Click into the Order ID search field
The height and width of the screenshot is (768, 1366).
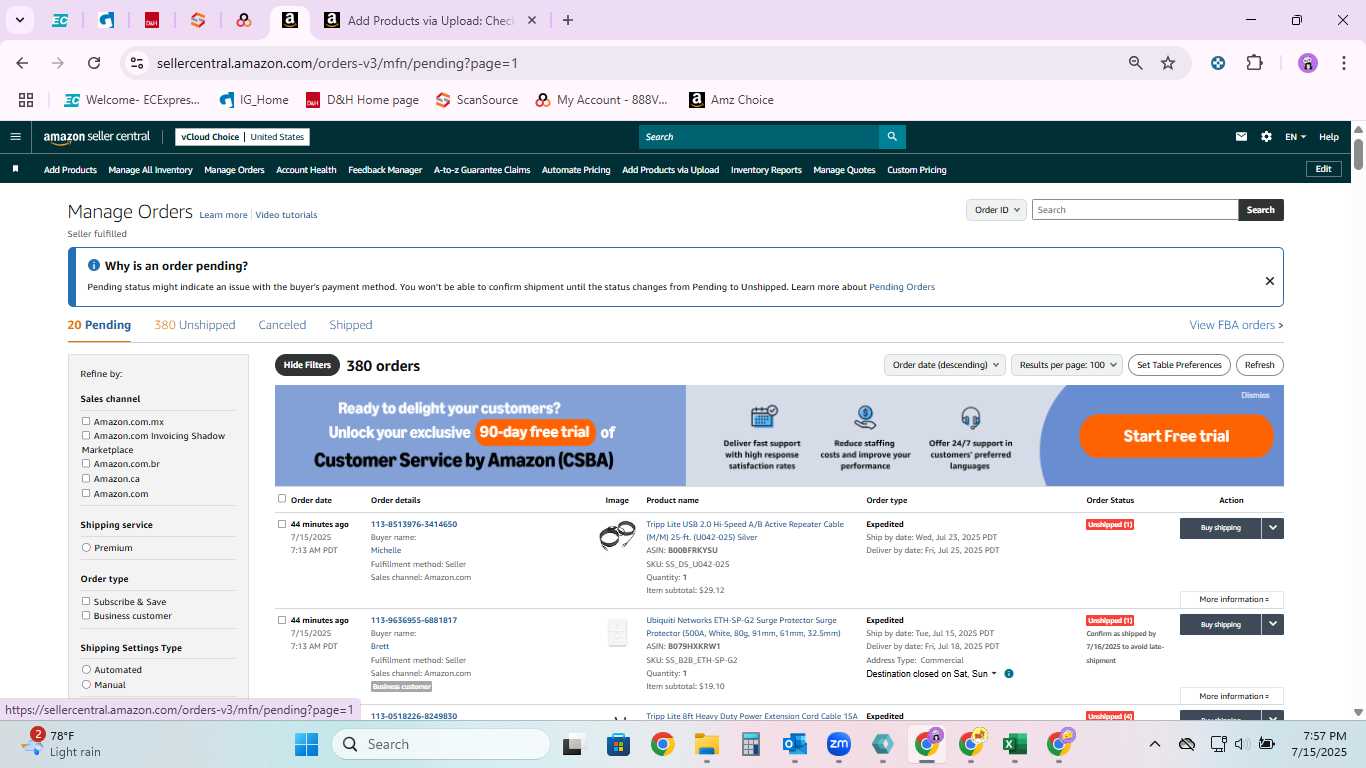coord(1135,210)
